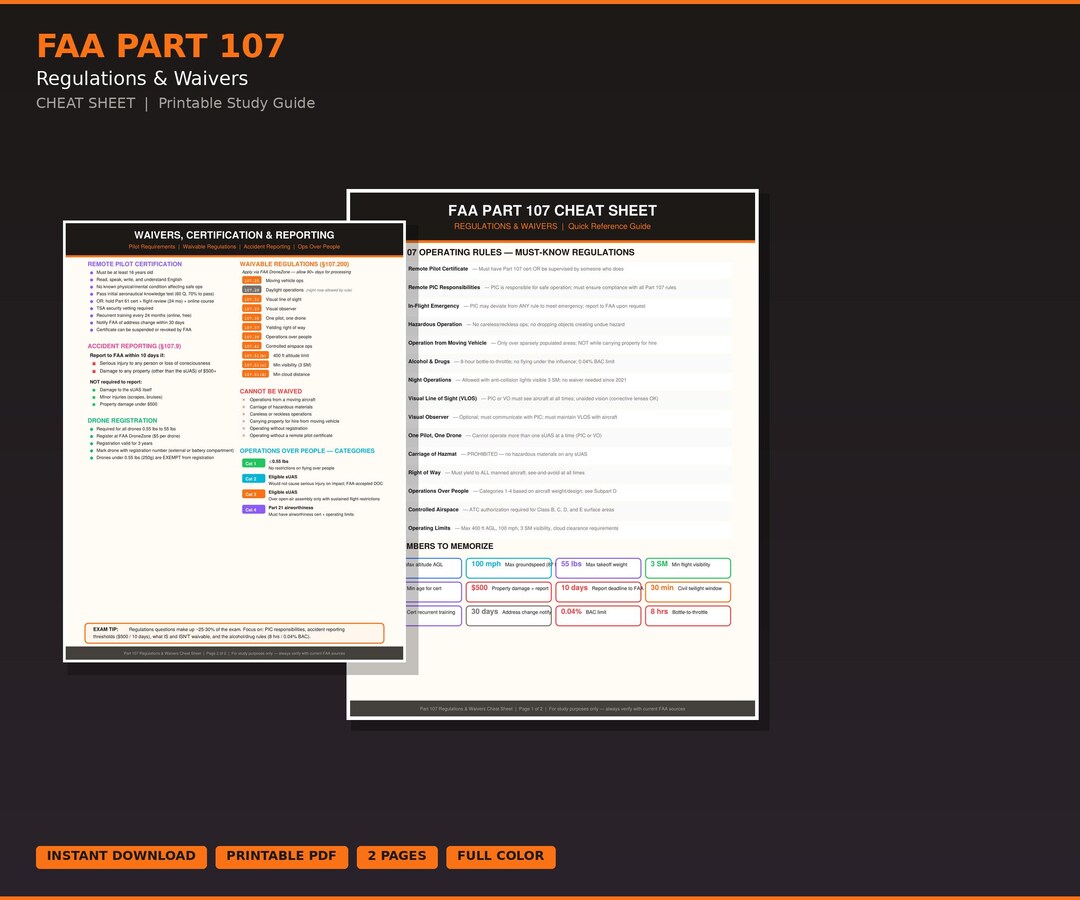Screen dimensions: 1080x900
Task: Click the 100 mph max groundspeed box
Action: [x=509, y=567]
